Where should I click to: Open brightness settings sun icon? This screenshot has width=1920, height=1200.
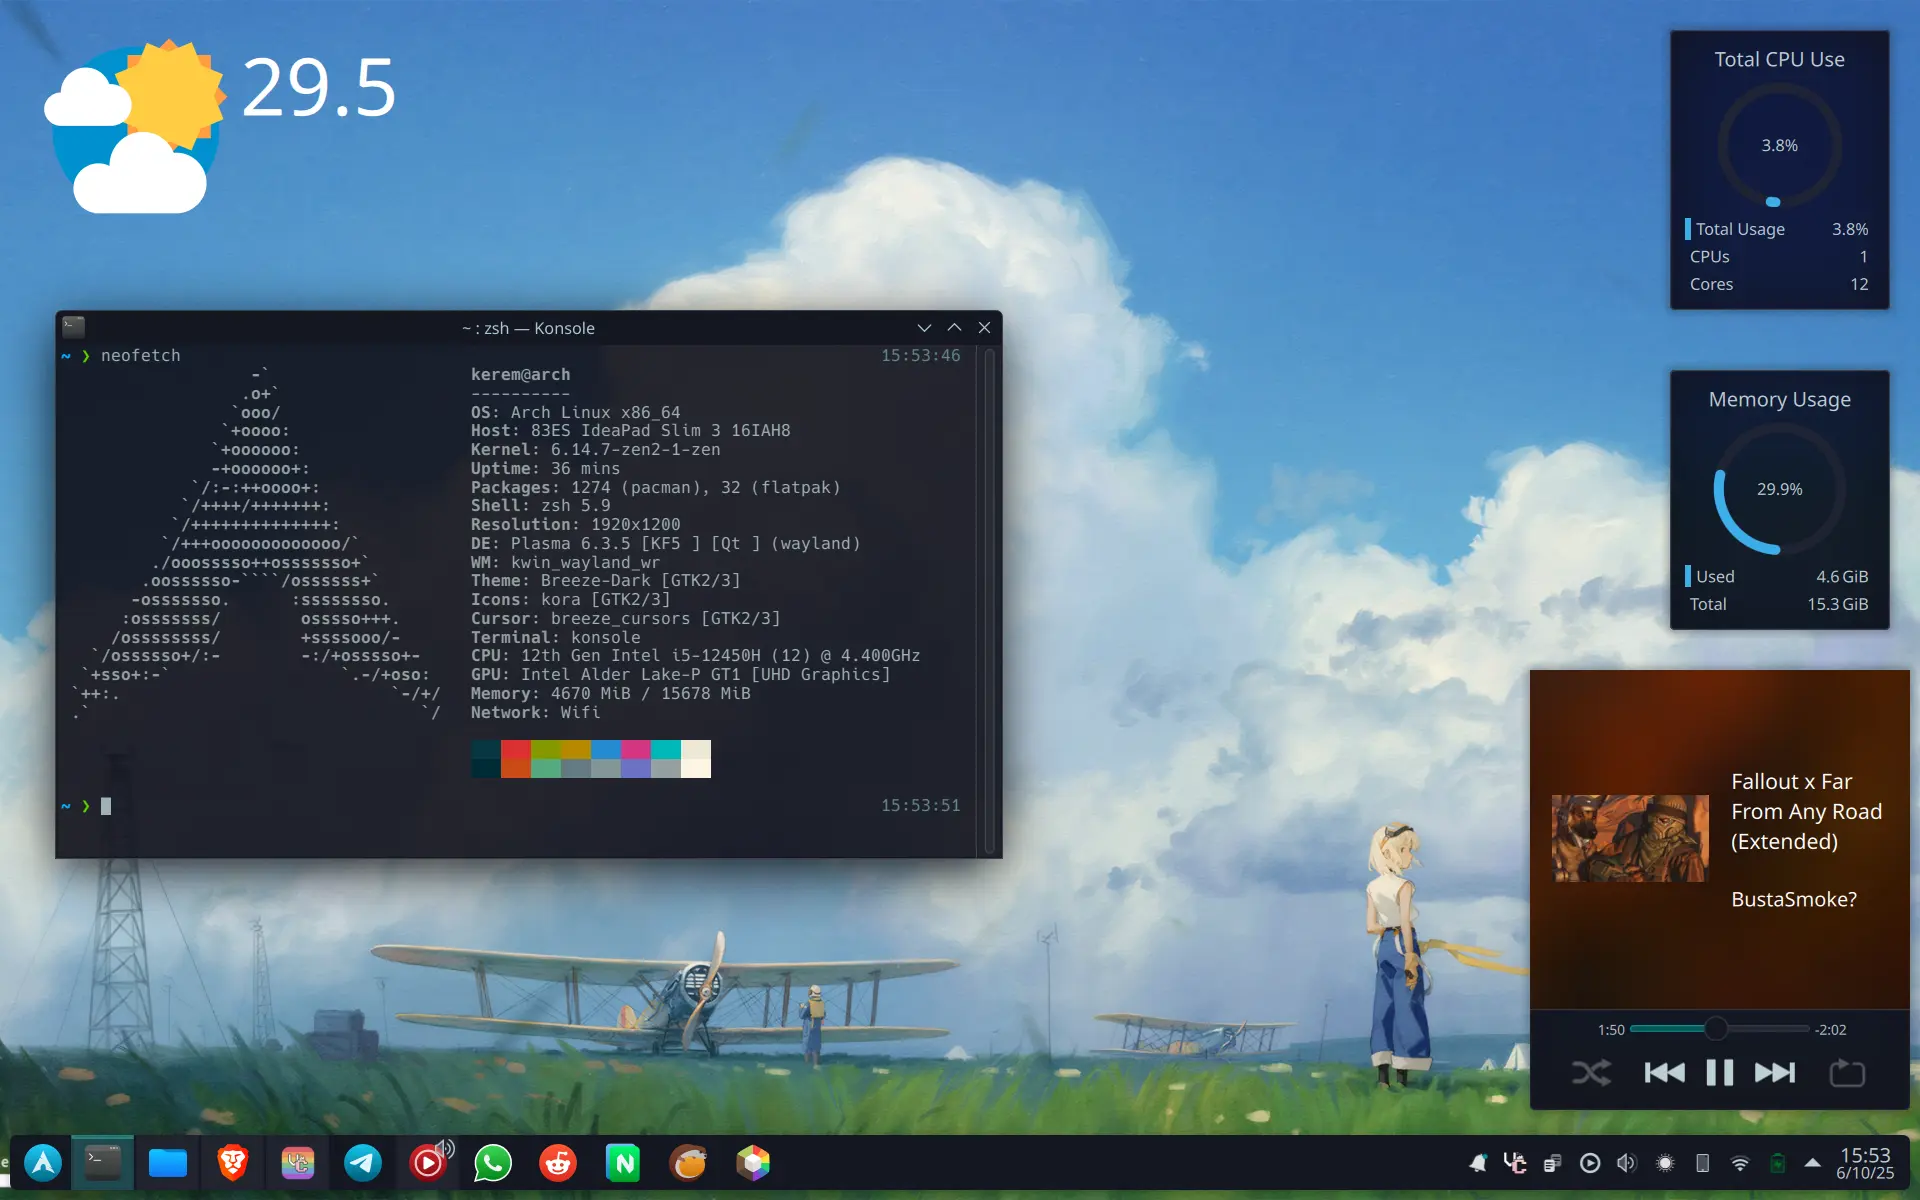point(1665,1163)
